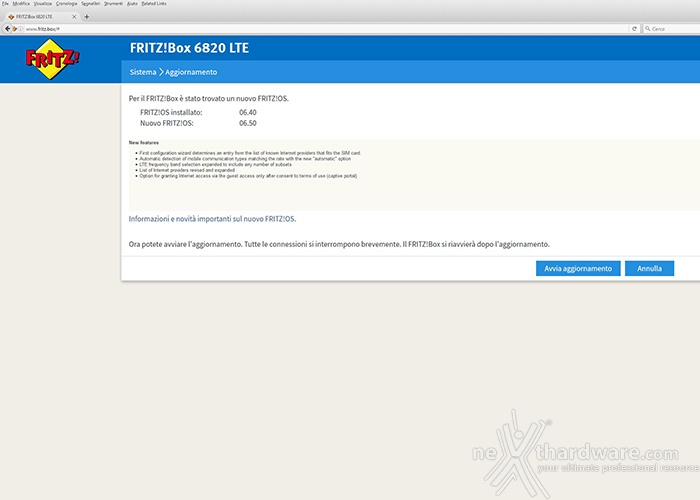Screen dimensions: 700x500
Task: Click Aggiornamento in the breadcrumb
Action: 191,72
